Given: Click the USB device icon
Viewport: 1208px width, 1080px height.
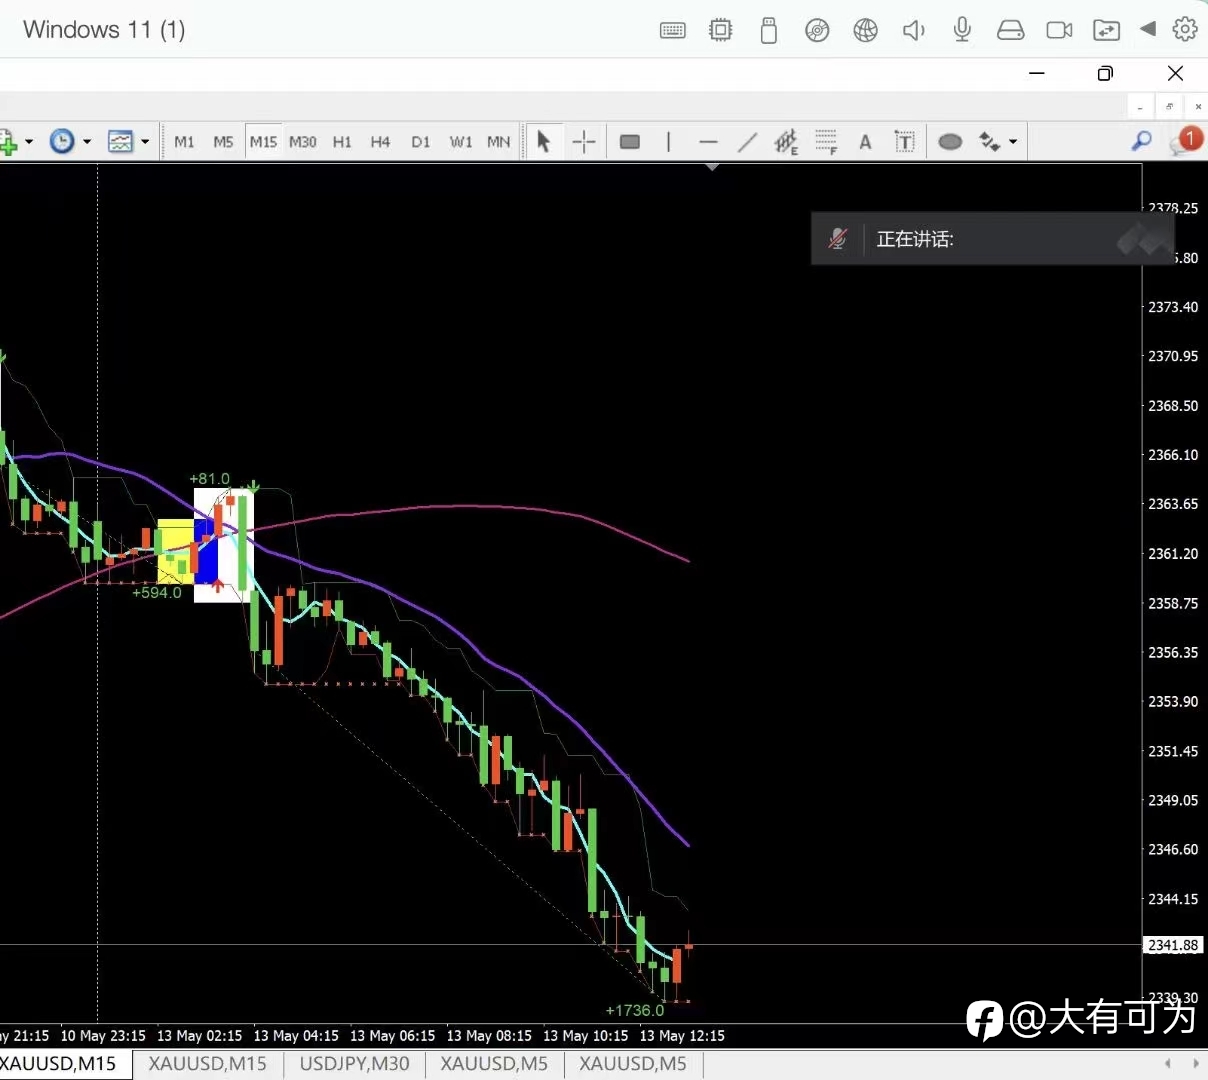Looking at the screenshot, I should click(768, 30).
